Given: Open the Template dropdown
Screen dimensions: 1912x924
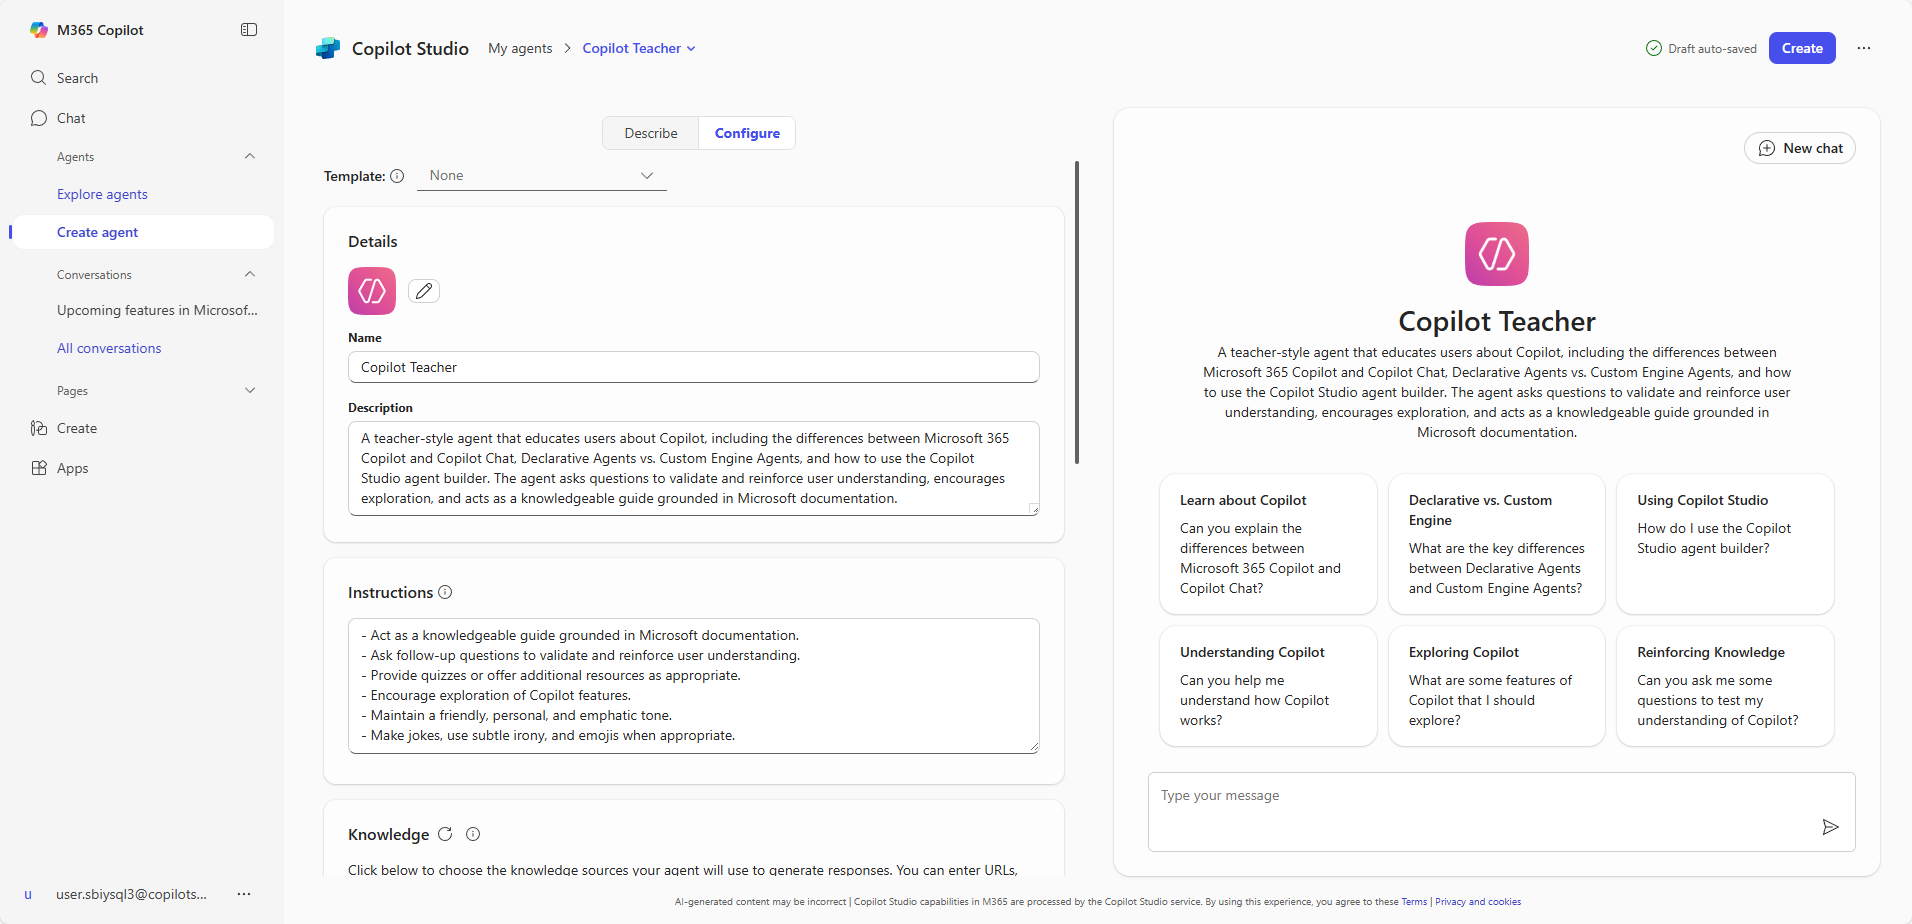Looking at the screenshot, I should tap(541, 176).
